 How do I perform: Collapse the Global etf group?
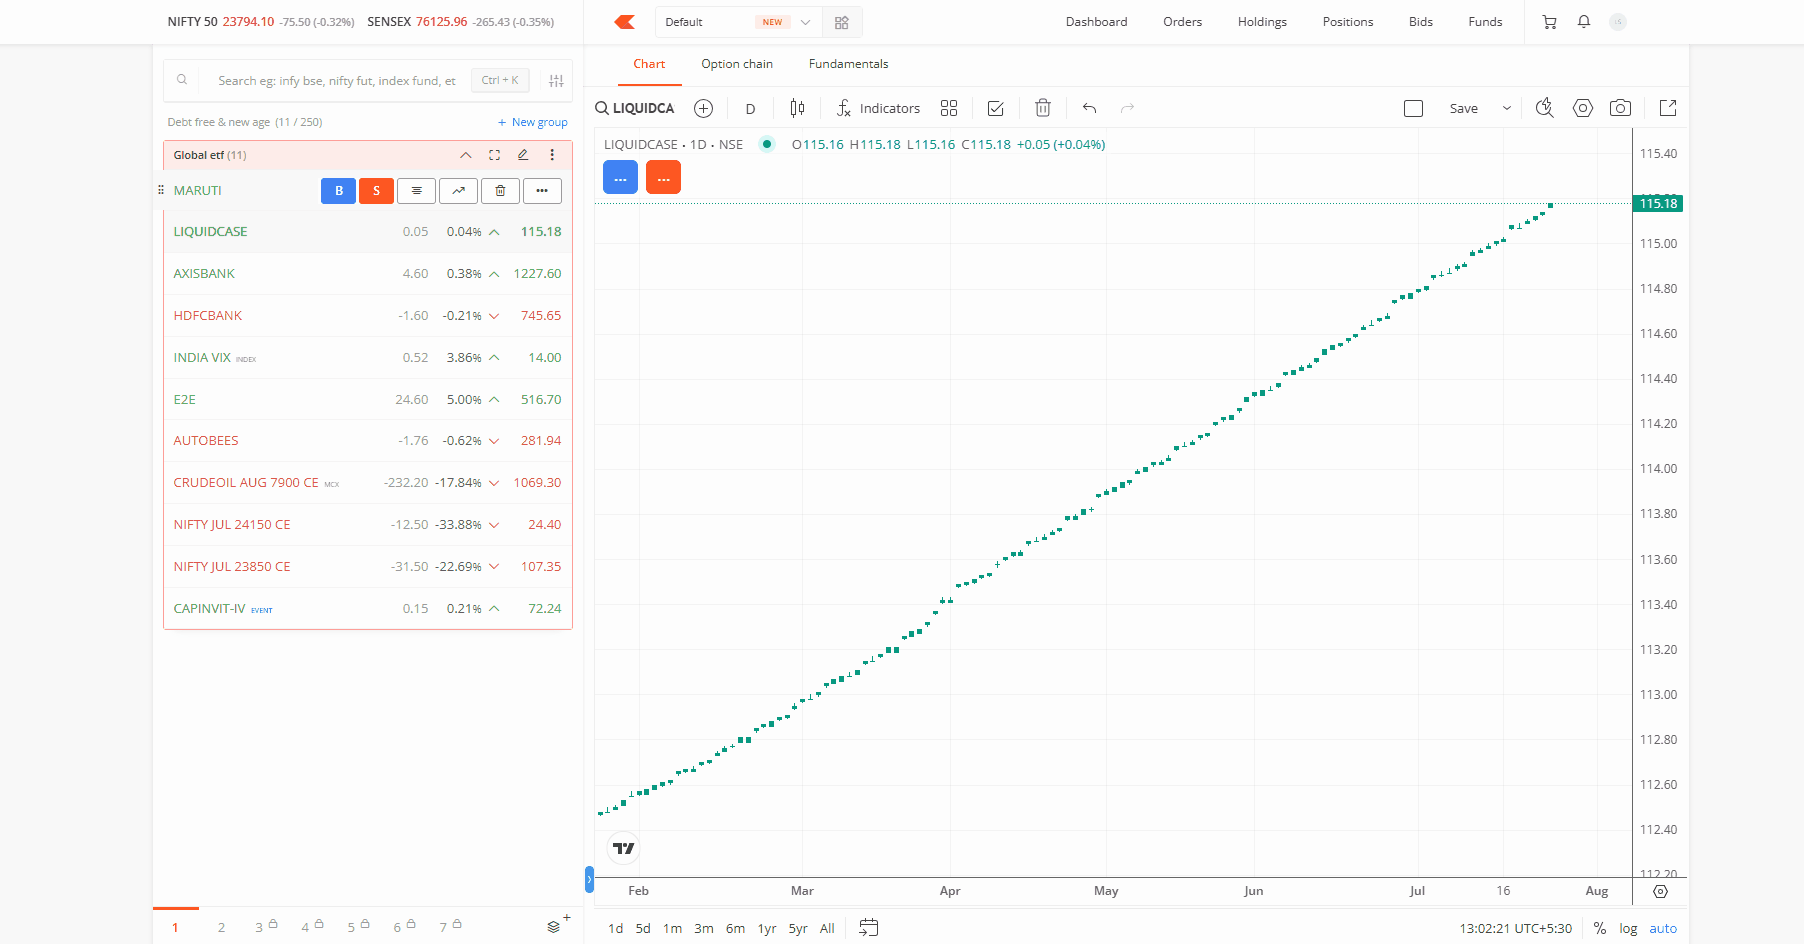(x=466, y=155)
